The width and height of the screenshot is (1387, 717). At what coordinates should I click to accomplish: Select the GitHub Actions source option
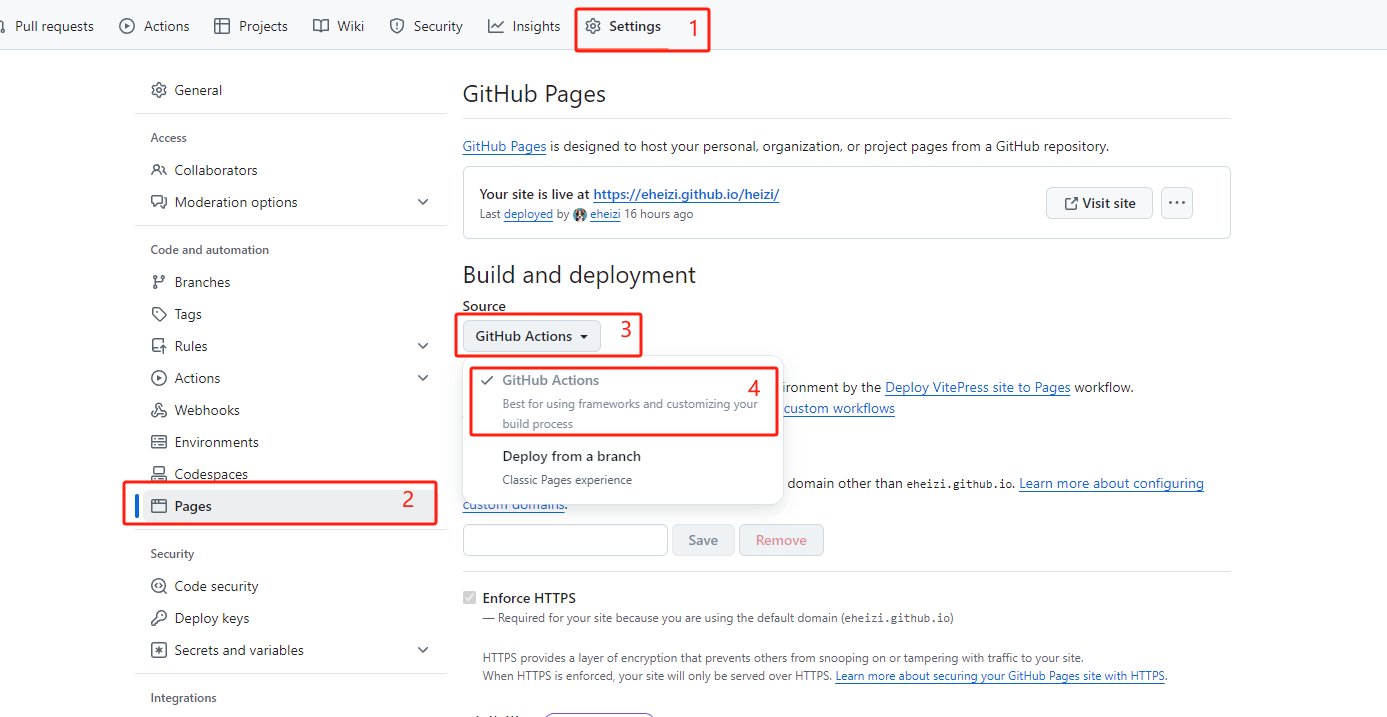tap(551, 380)
